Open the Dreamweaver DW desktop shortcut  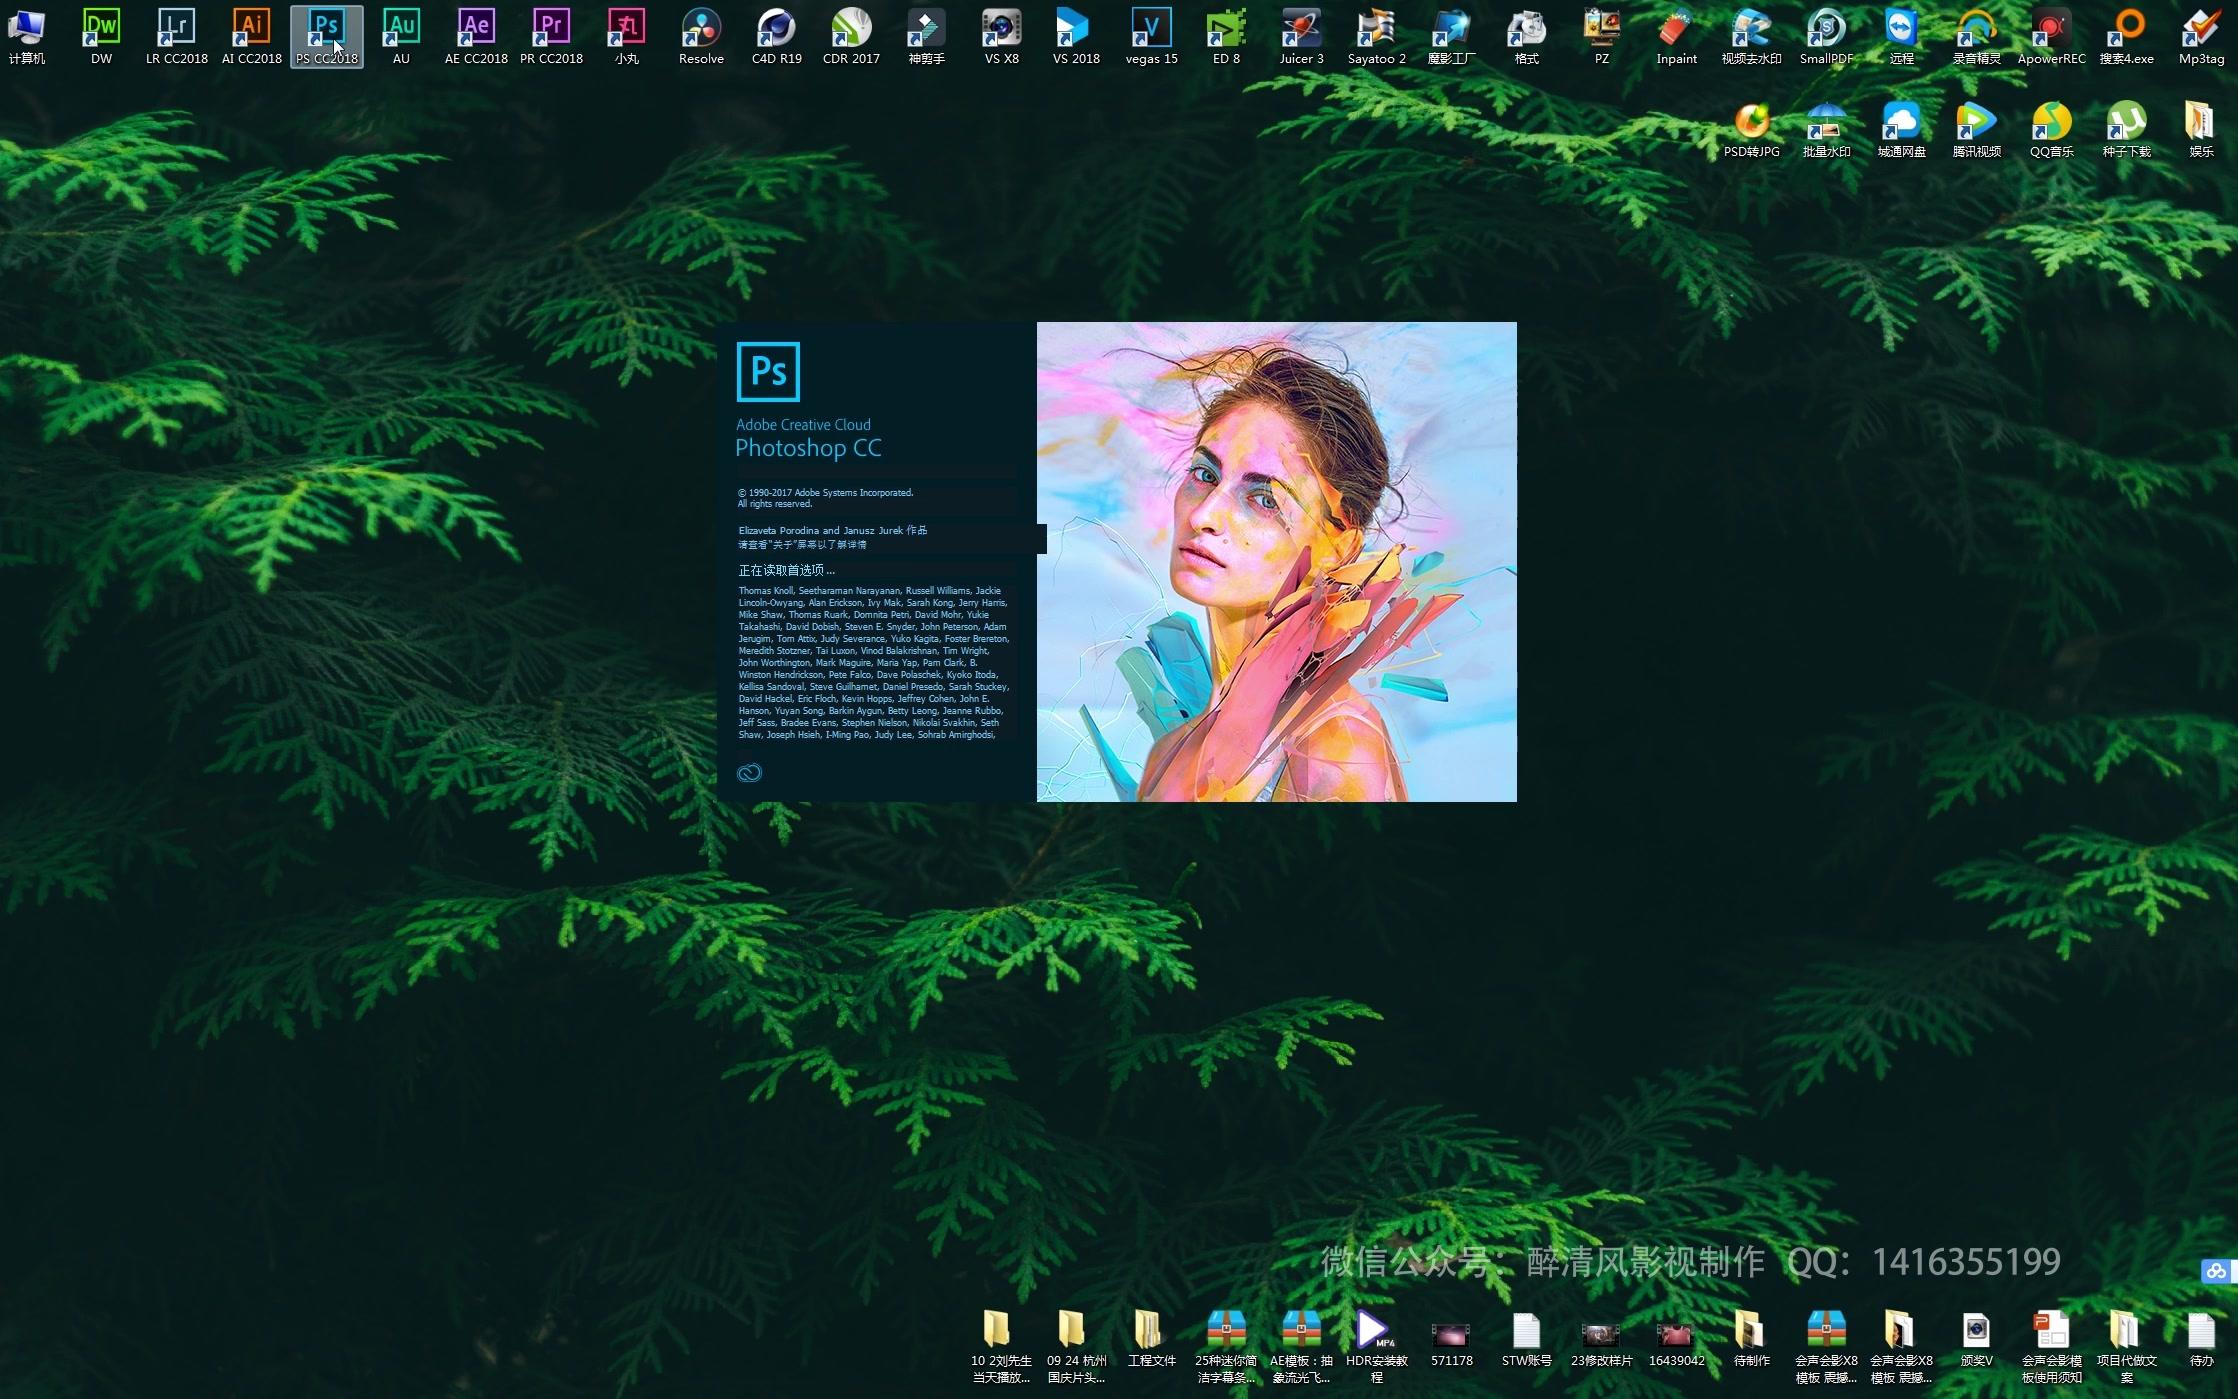pyautogui.click(x=101, y=30)
